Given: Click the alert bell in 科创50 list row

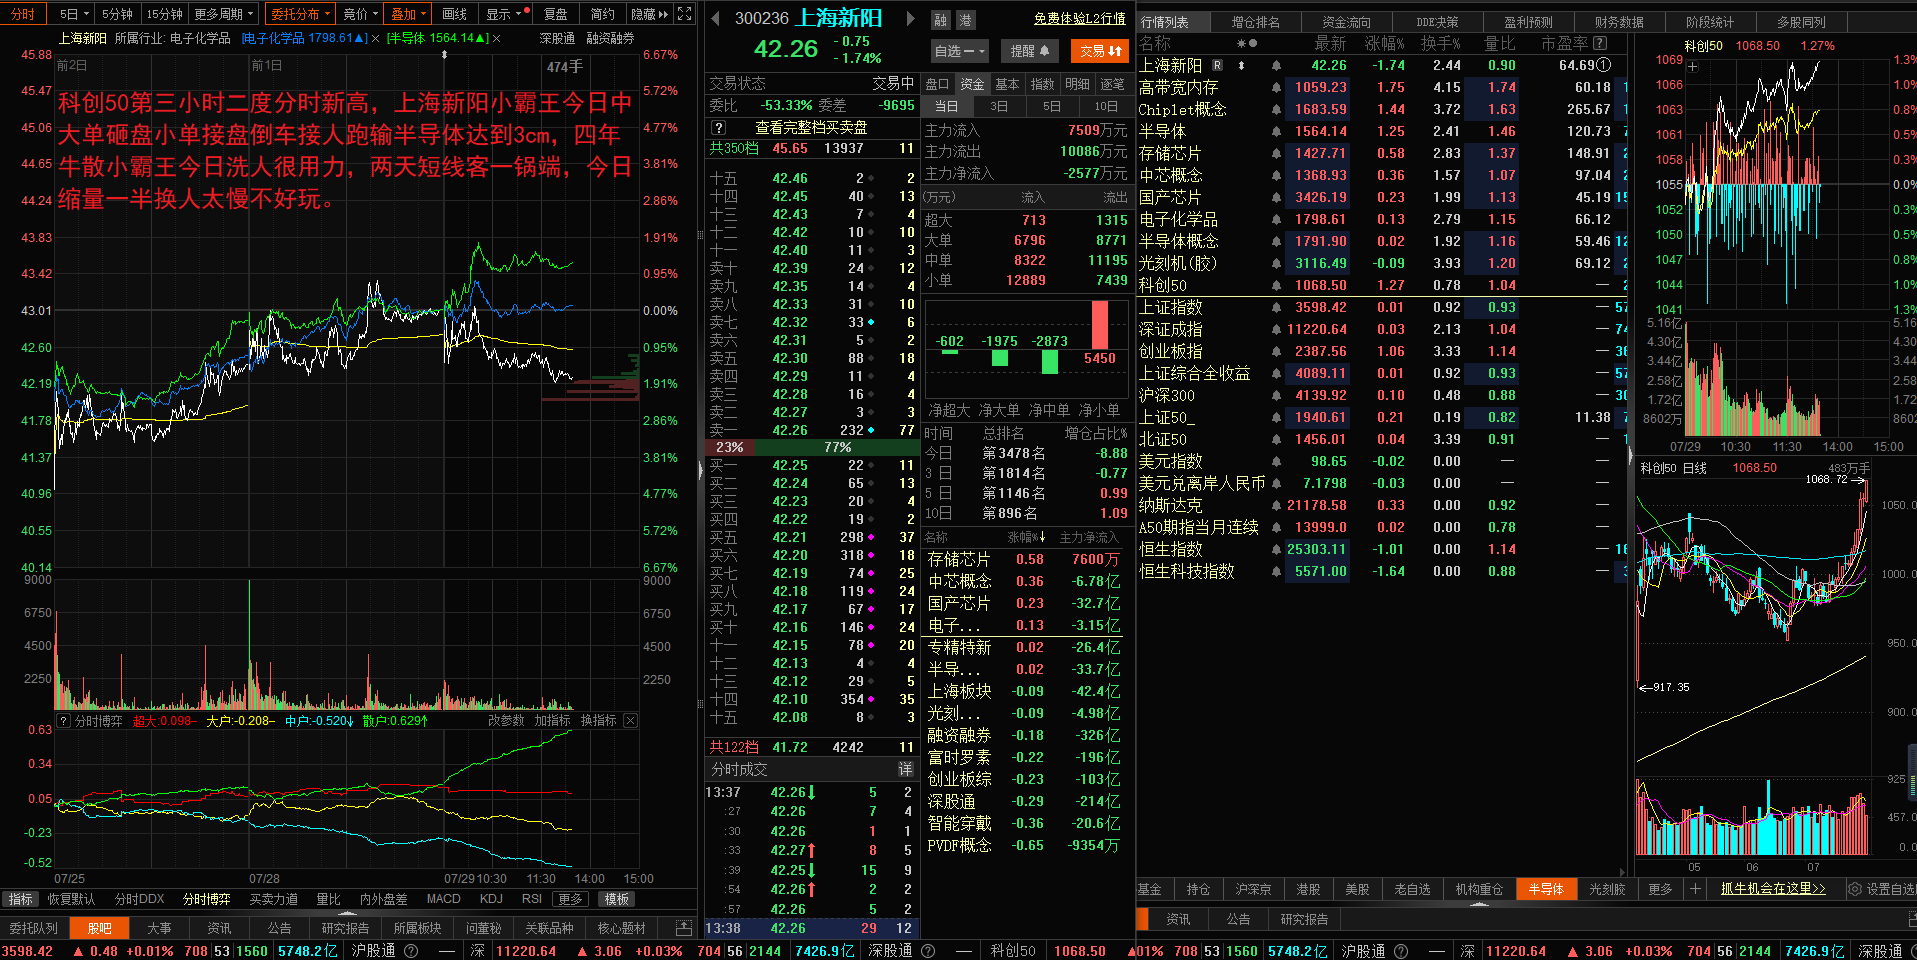Looking at the screenshot, I should [x=1276, y=285].
